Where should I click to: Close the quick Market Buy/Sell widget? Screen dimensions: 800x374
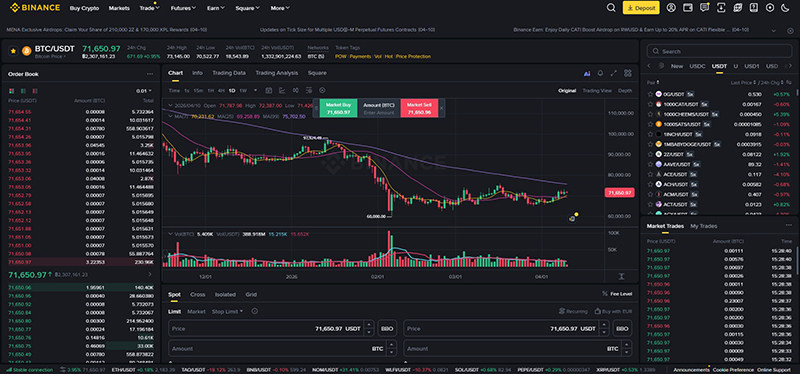pyautogui.click(x=441, y=108)
